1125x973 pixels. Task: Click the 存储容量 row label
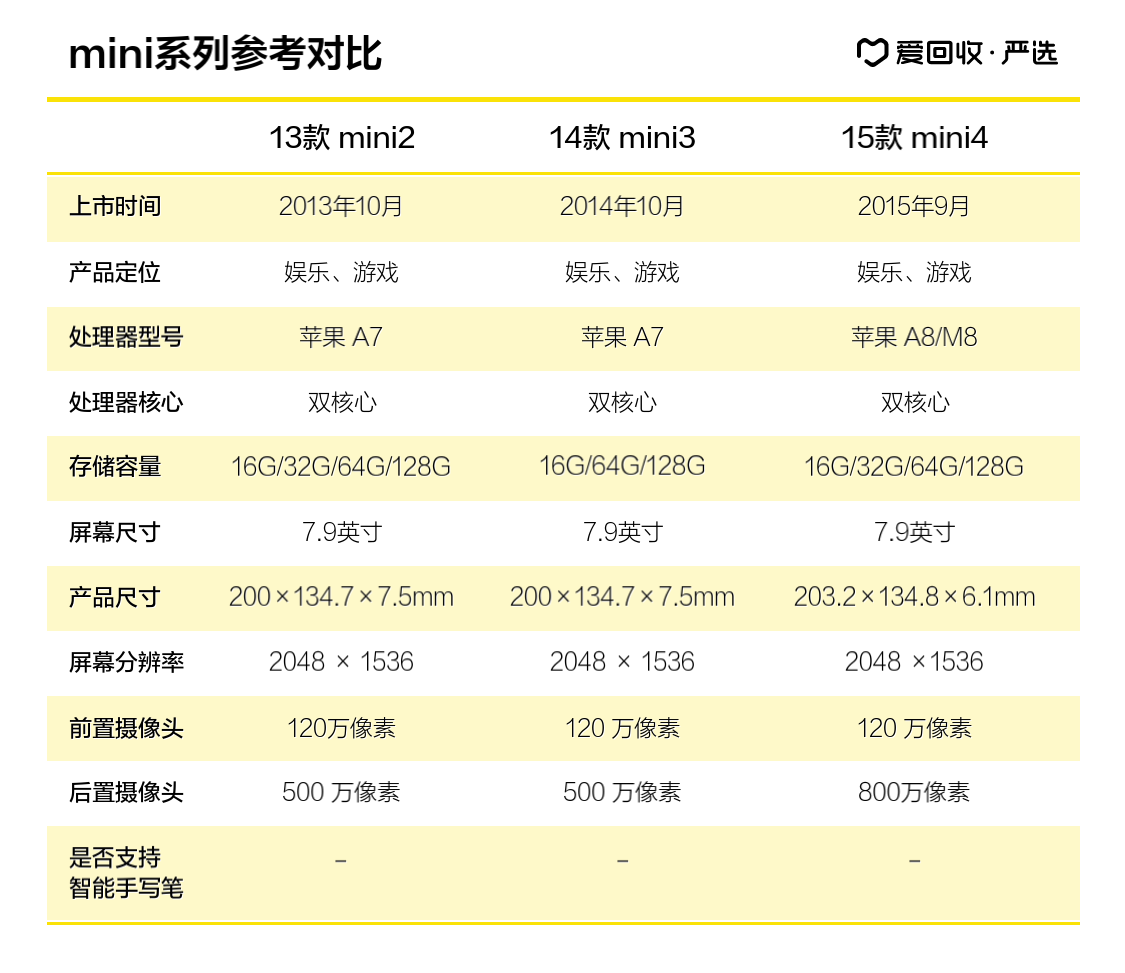click(x=115, y=467)
